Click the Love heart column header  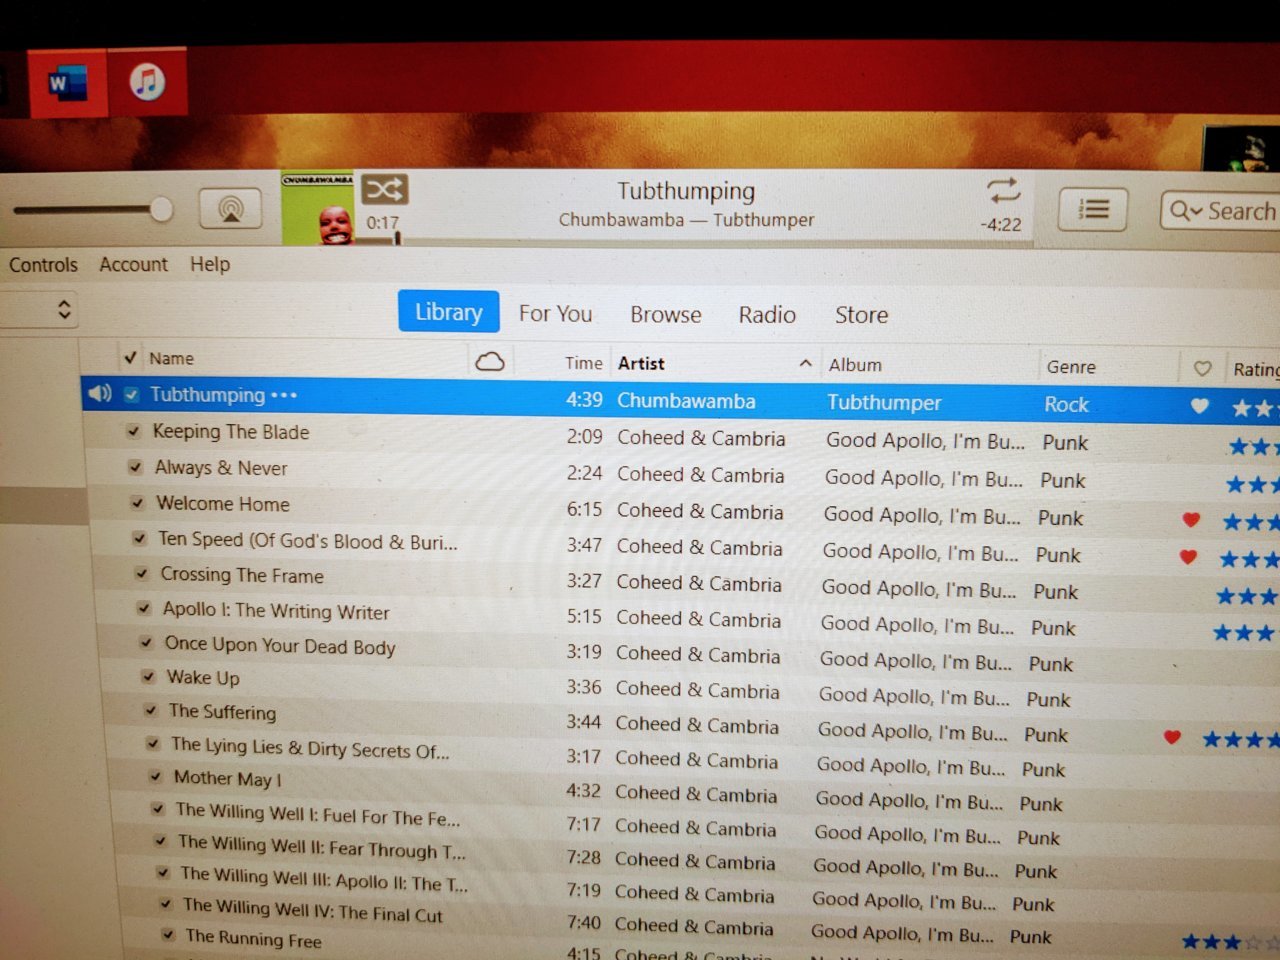tap(1202, 369)
